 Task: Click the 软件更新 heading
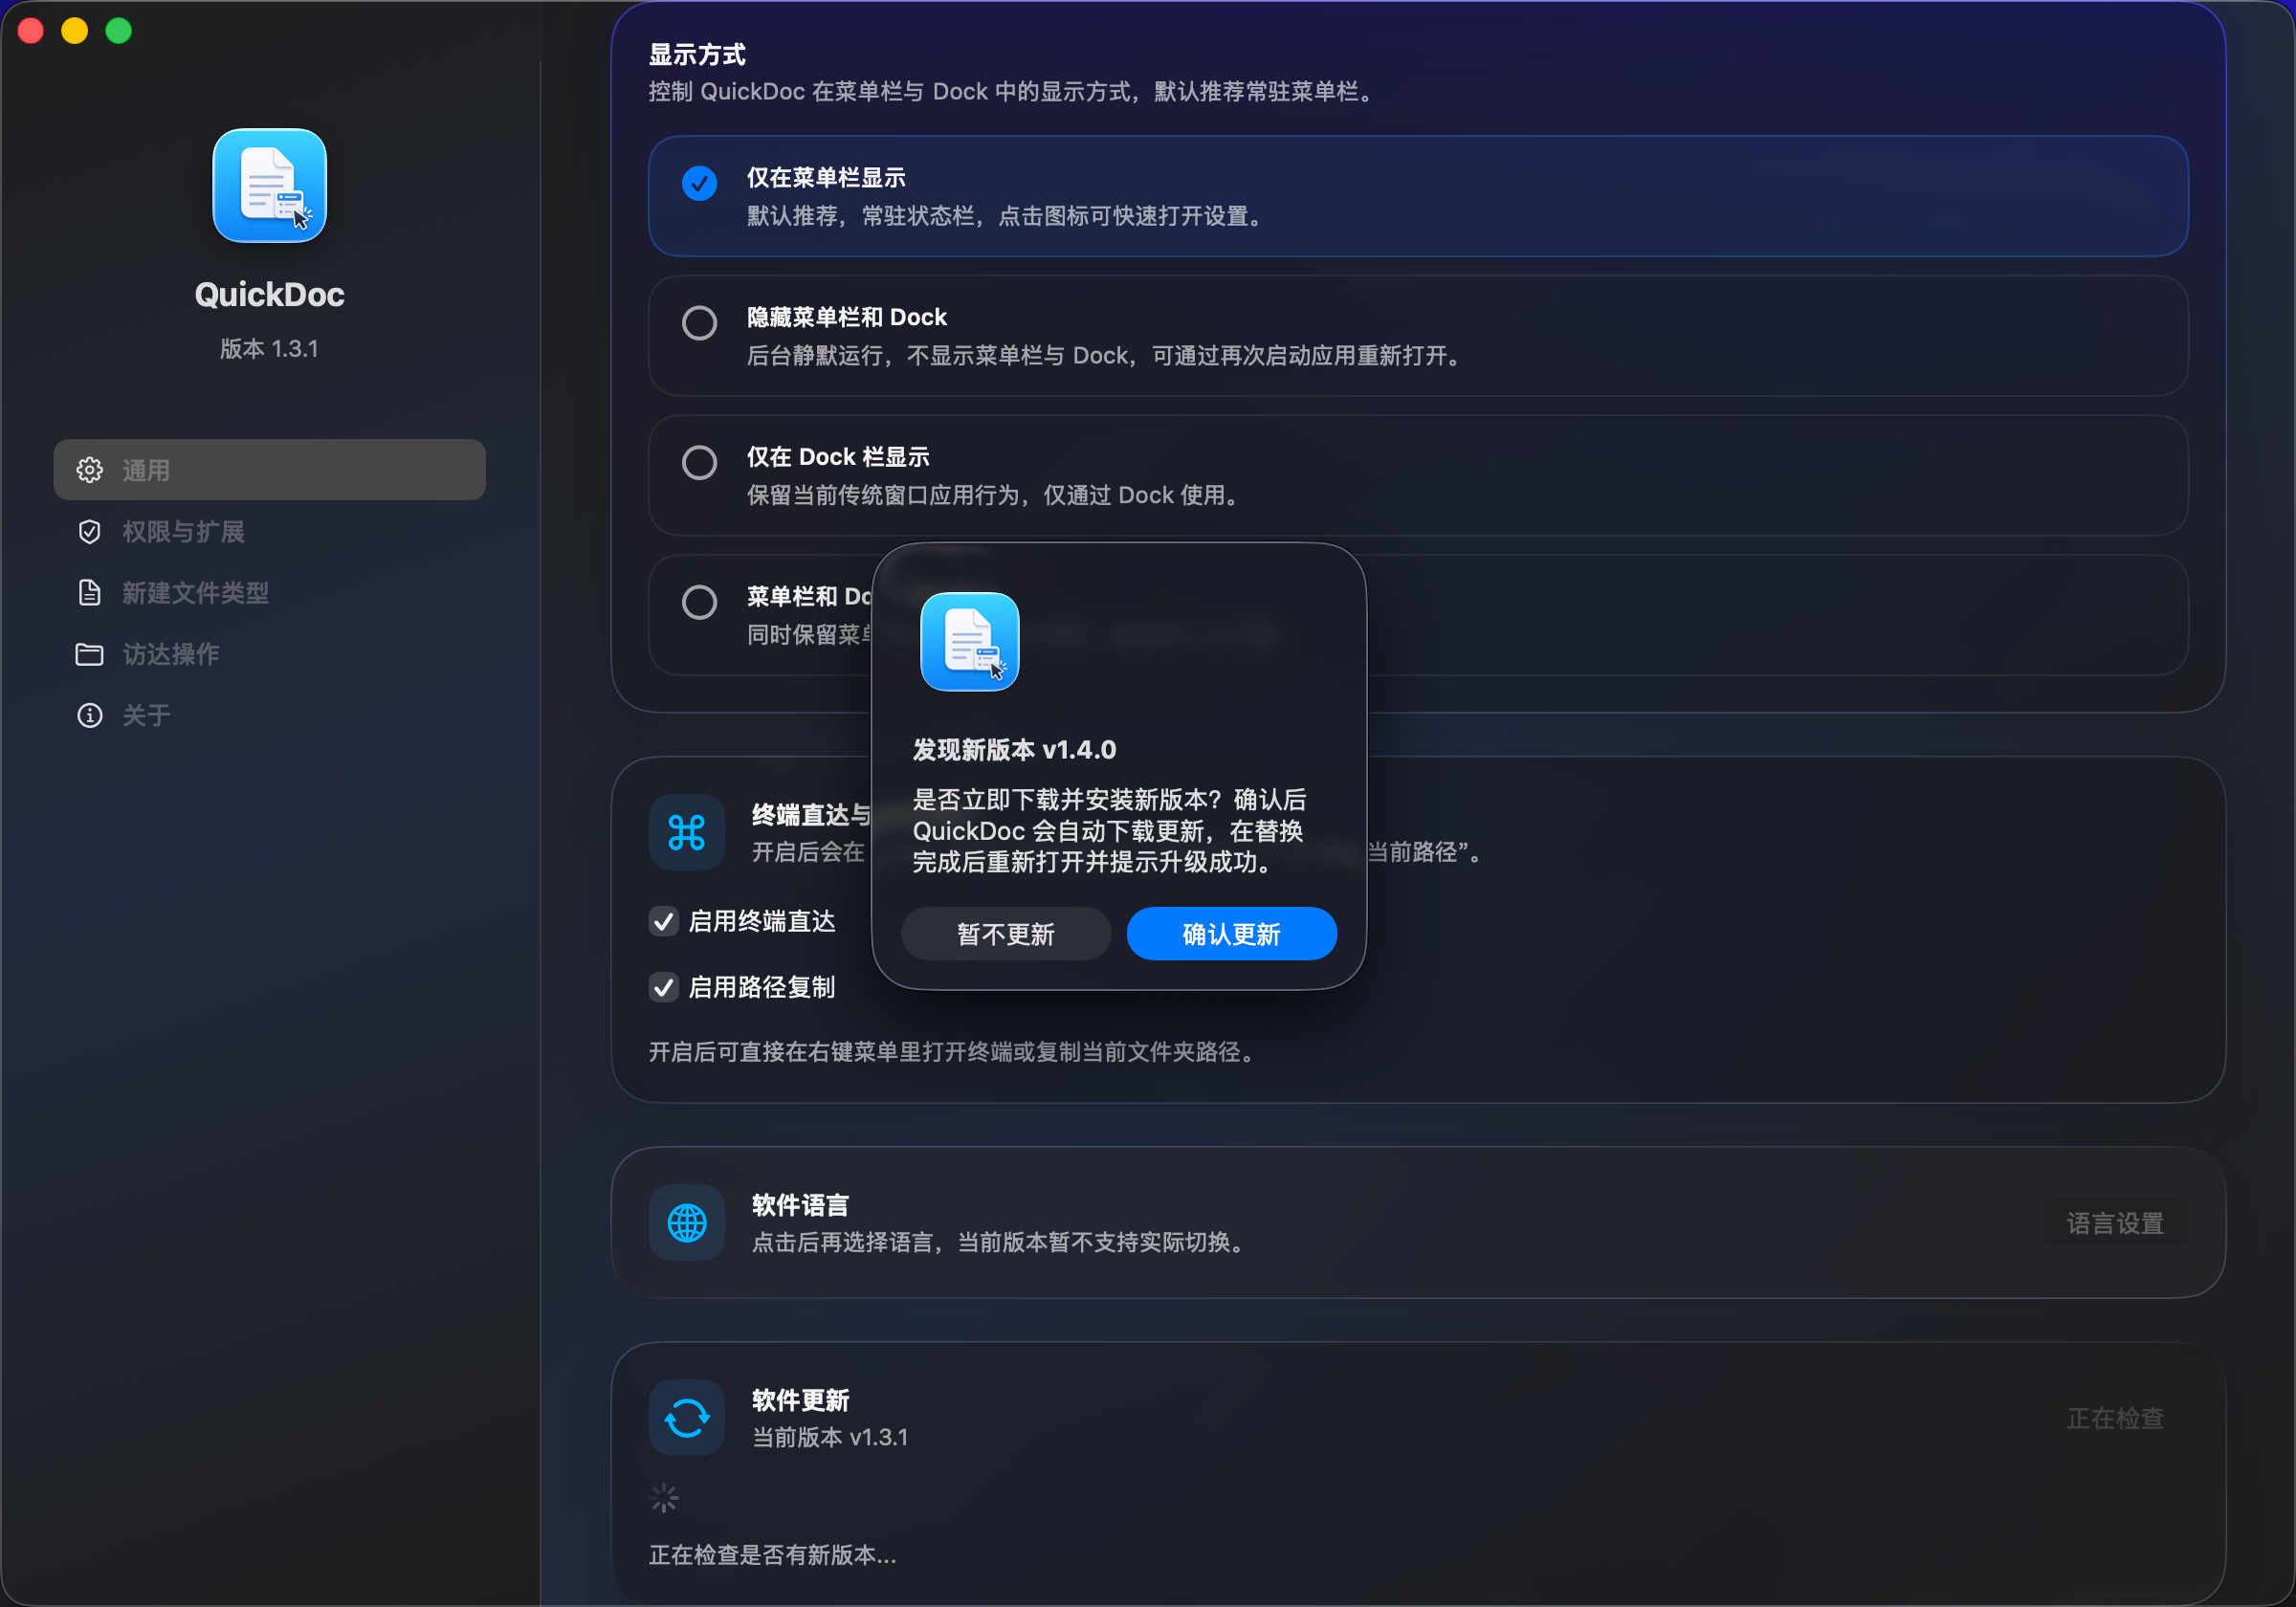800,1399
